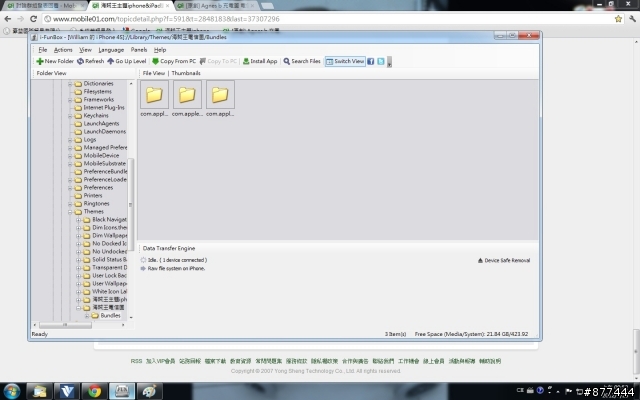Click Device Safe Removal
640x400 pixels.
click(504, 260)
